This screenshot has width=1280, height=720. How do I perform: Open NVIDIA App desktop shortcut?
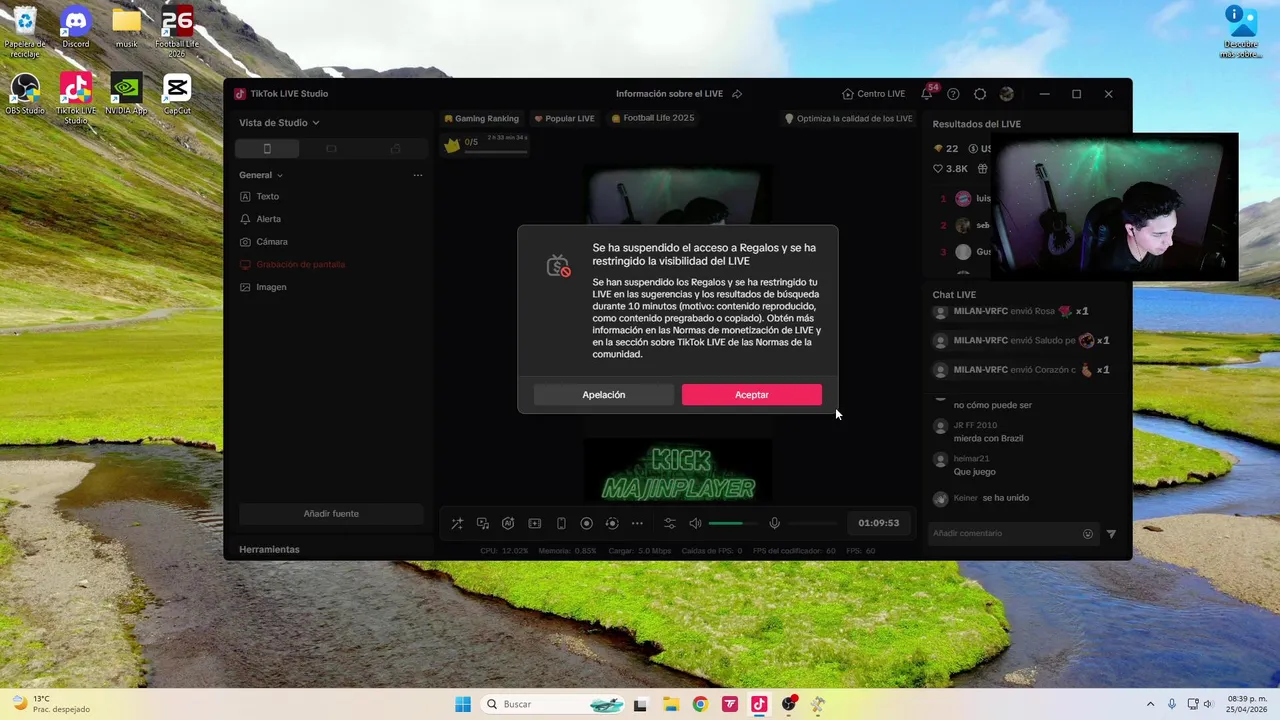126,94
